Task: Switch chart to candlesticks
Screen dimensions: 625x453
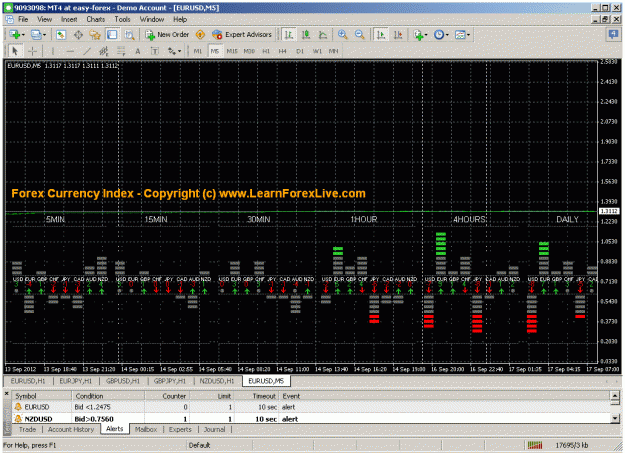Action: coord(306,35)
